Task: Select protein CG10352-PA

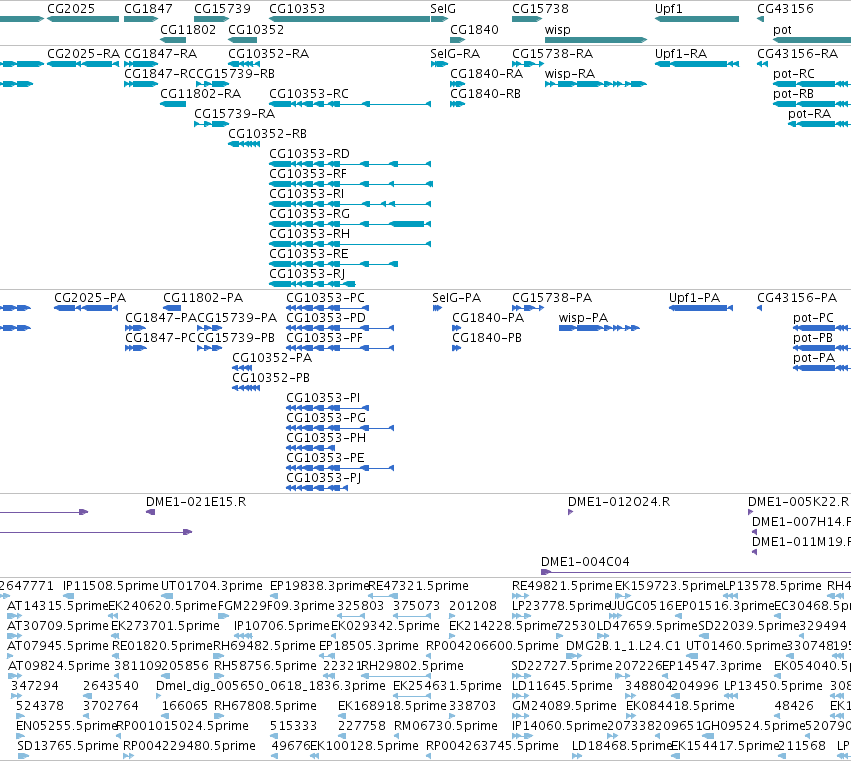Action: pos(242,368)
